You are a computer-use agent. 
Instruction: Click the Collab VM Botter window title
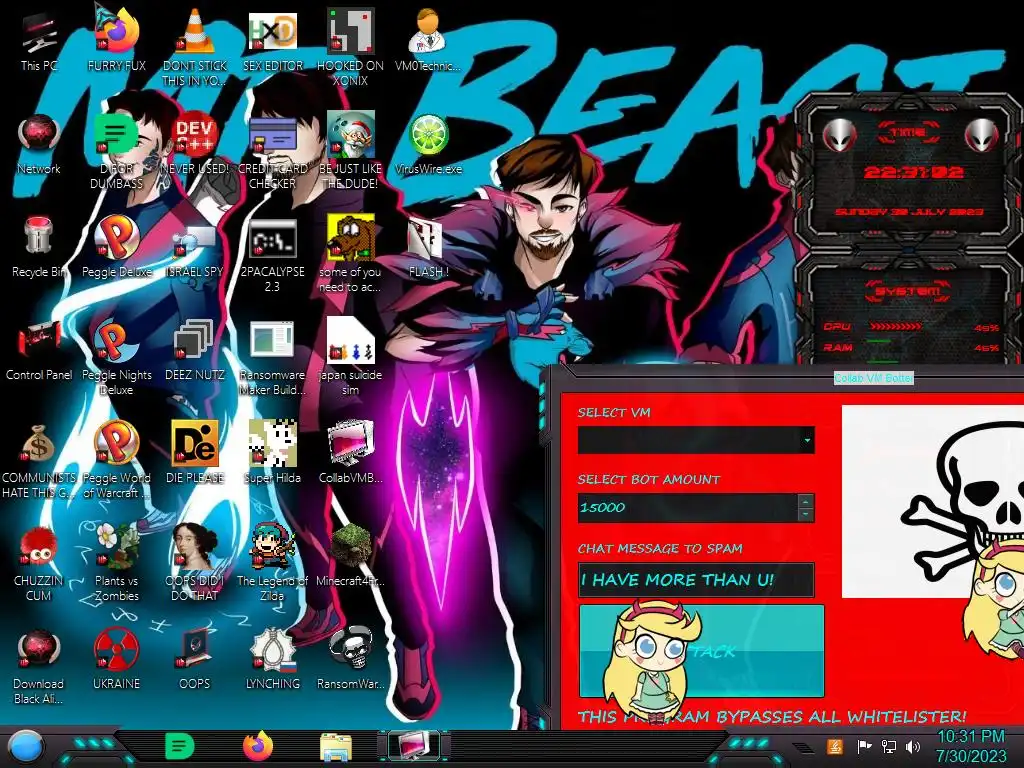(874, 377)
